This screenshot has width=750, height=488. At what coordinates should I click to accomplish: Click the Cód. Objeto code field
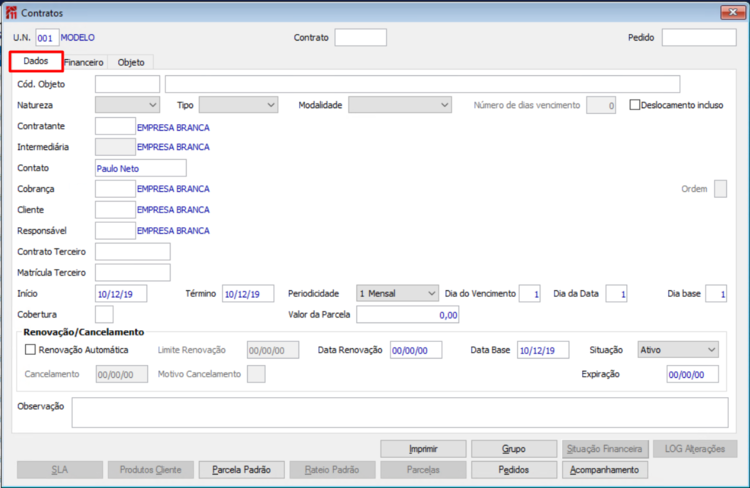coord(127,84)
